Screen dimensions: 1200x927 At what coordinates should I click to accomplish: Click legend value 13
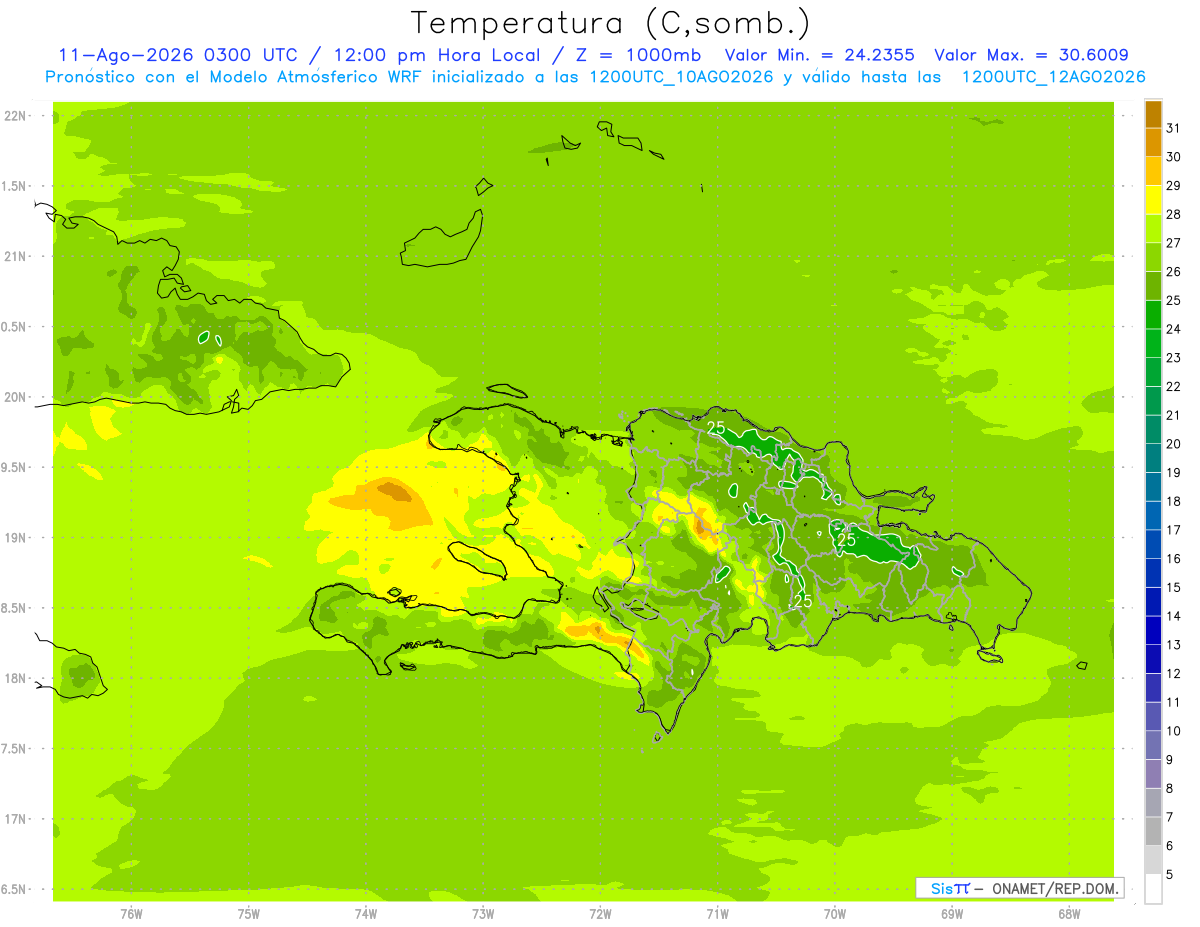pyautogui.click(x=1174, y=644)
